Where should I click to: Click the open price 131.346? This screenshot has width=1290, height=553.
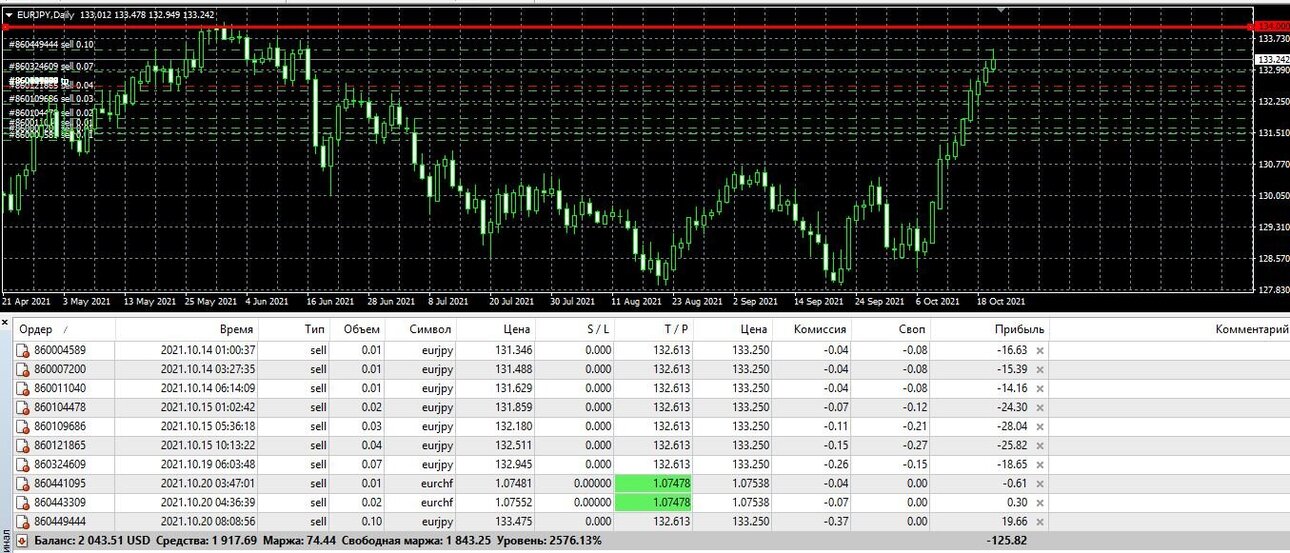coord(513,351)
